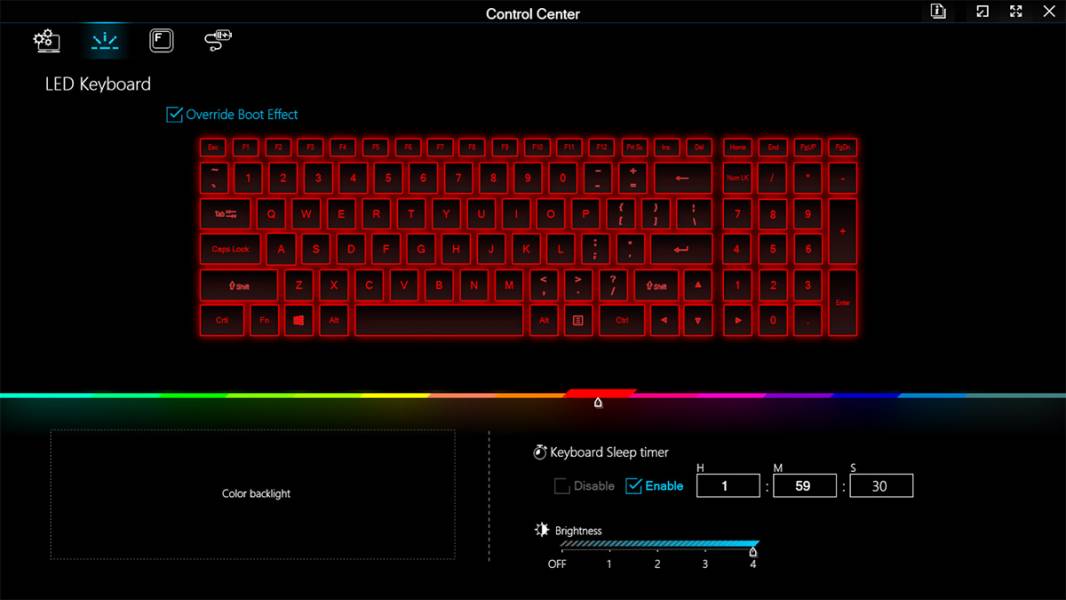Image resolution: width=1066 pixels, height=600 pixels.
Task: Uncheck the Enable sleep timer option
Action: (634, 486)
